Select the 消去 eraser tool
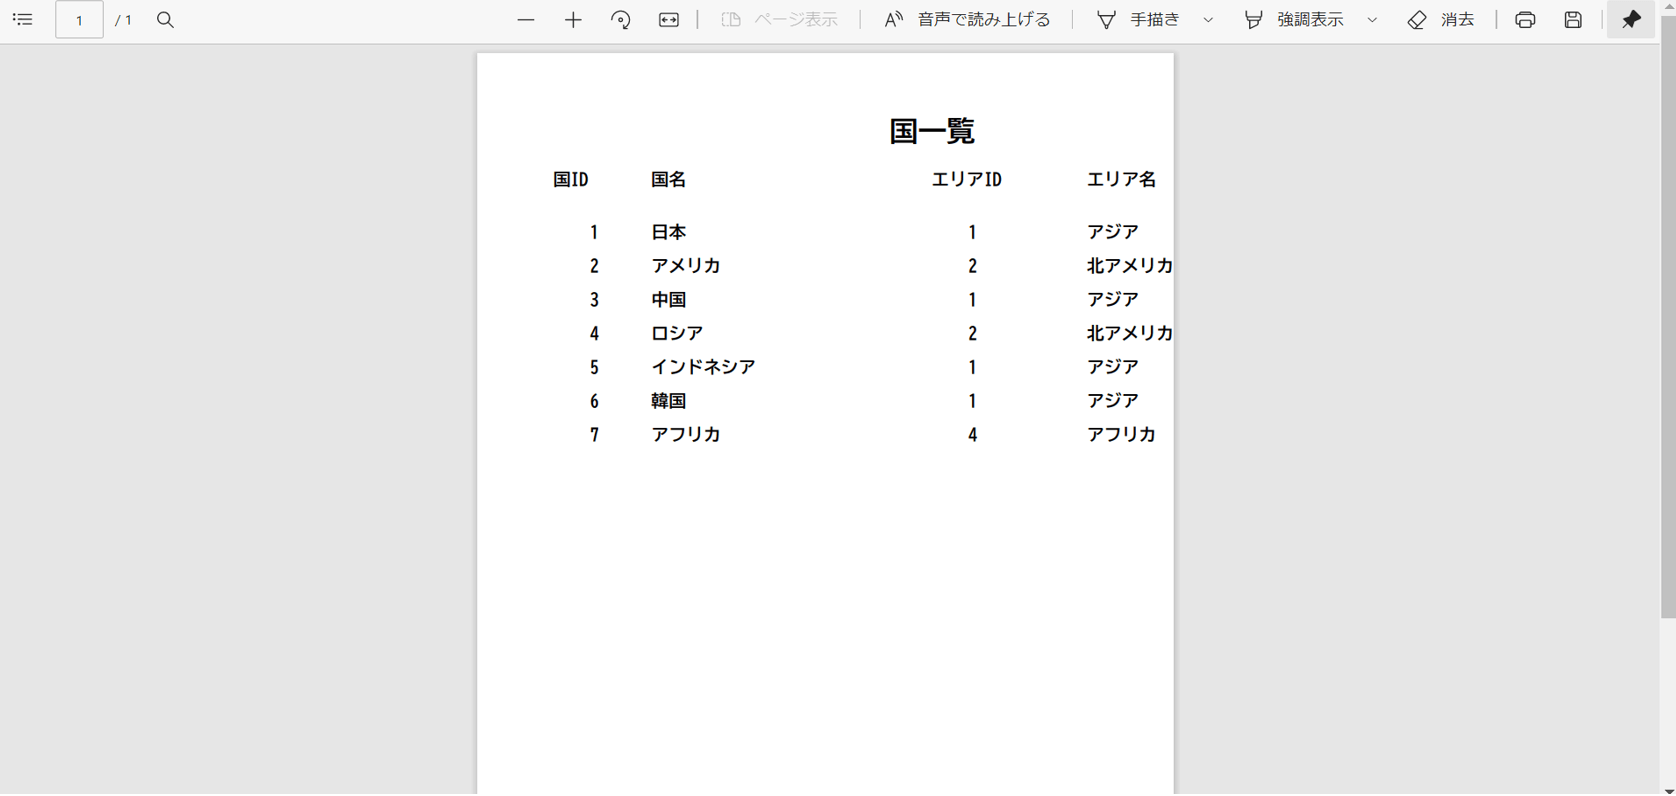Viewport: 1676px width, 796px height. click(x=1441, y=20)
